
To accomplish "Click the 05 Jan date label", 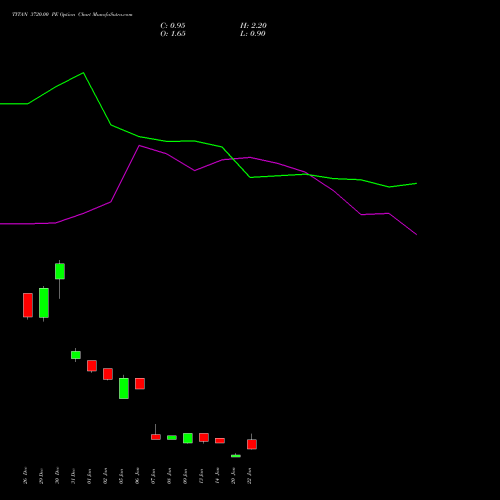I will click(x=121, y=475).
